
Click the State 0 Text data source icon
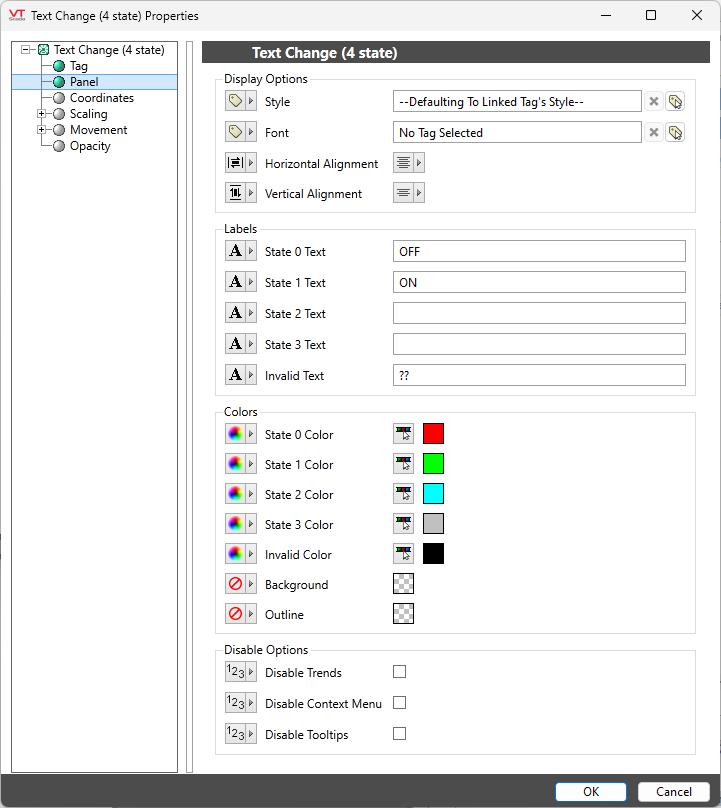click(236, 252)
